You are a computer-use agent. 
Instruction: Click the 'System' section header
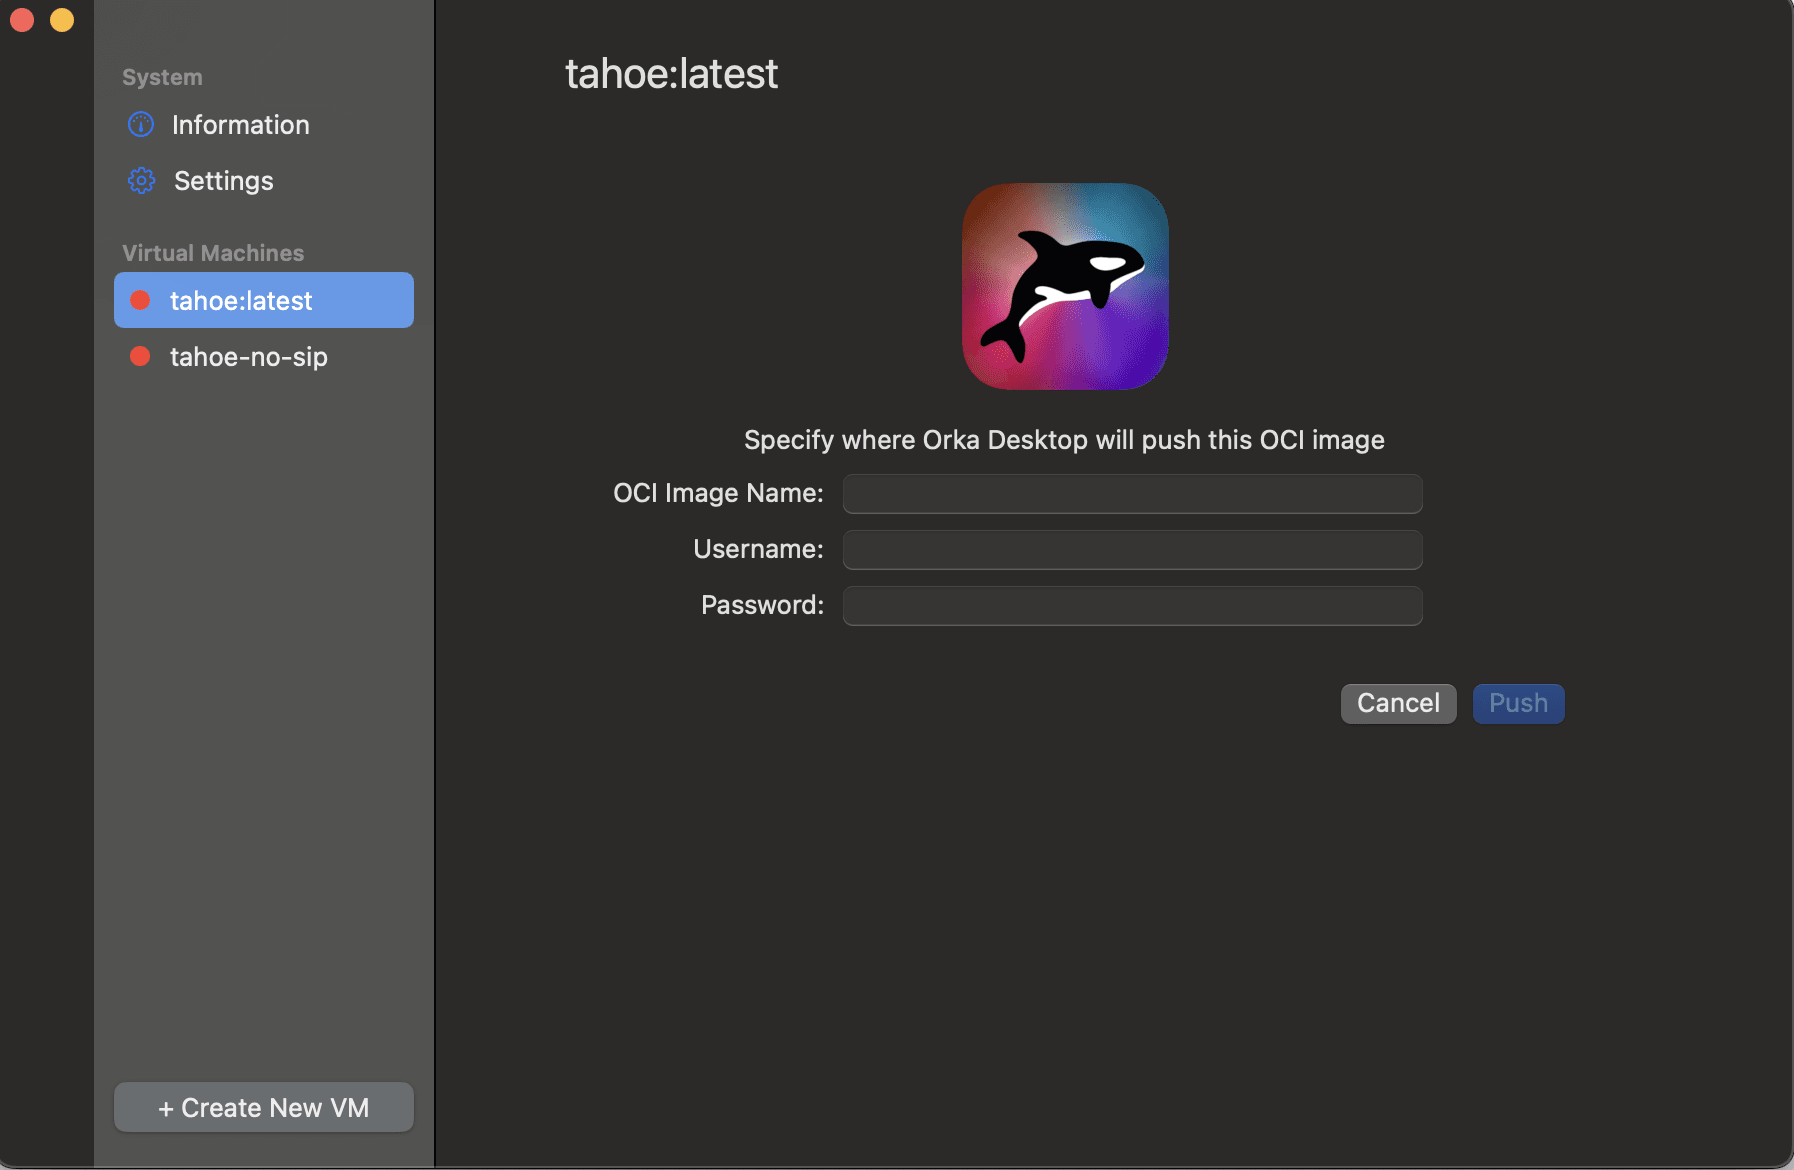(162, 77)
